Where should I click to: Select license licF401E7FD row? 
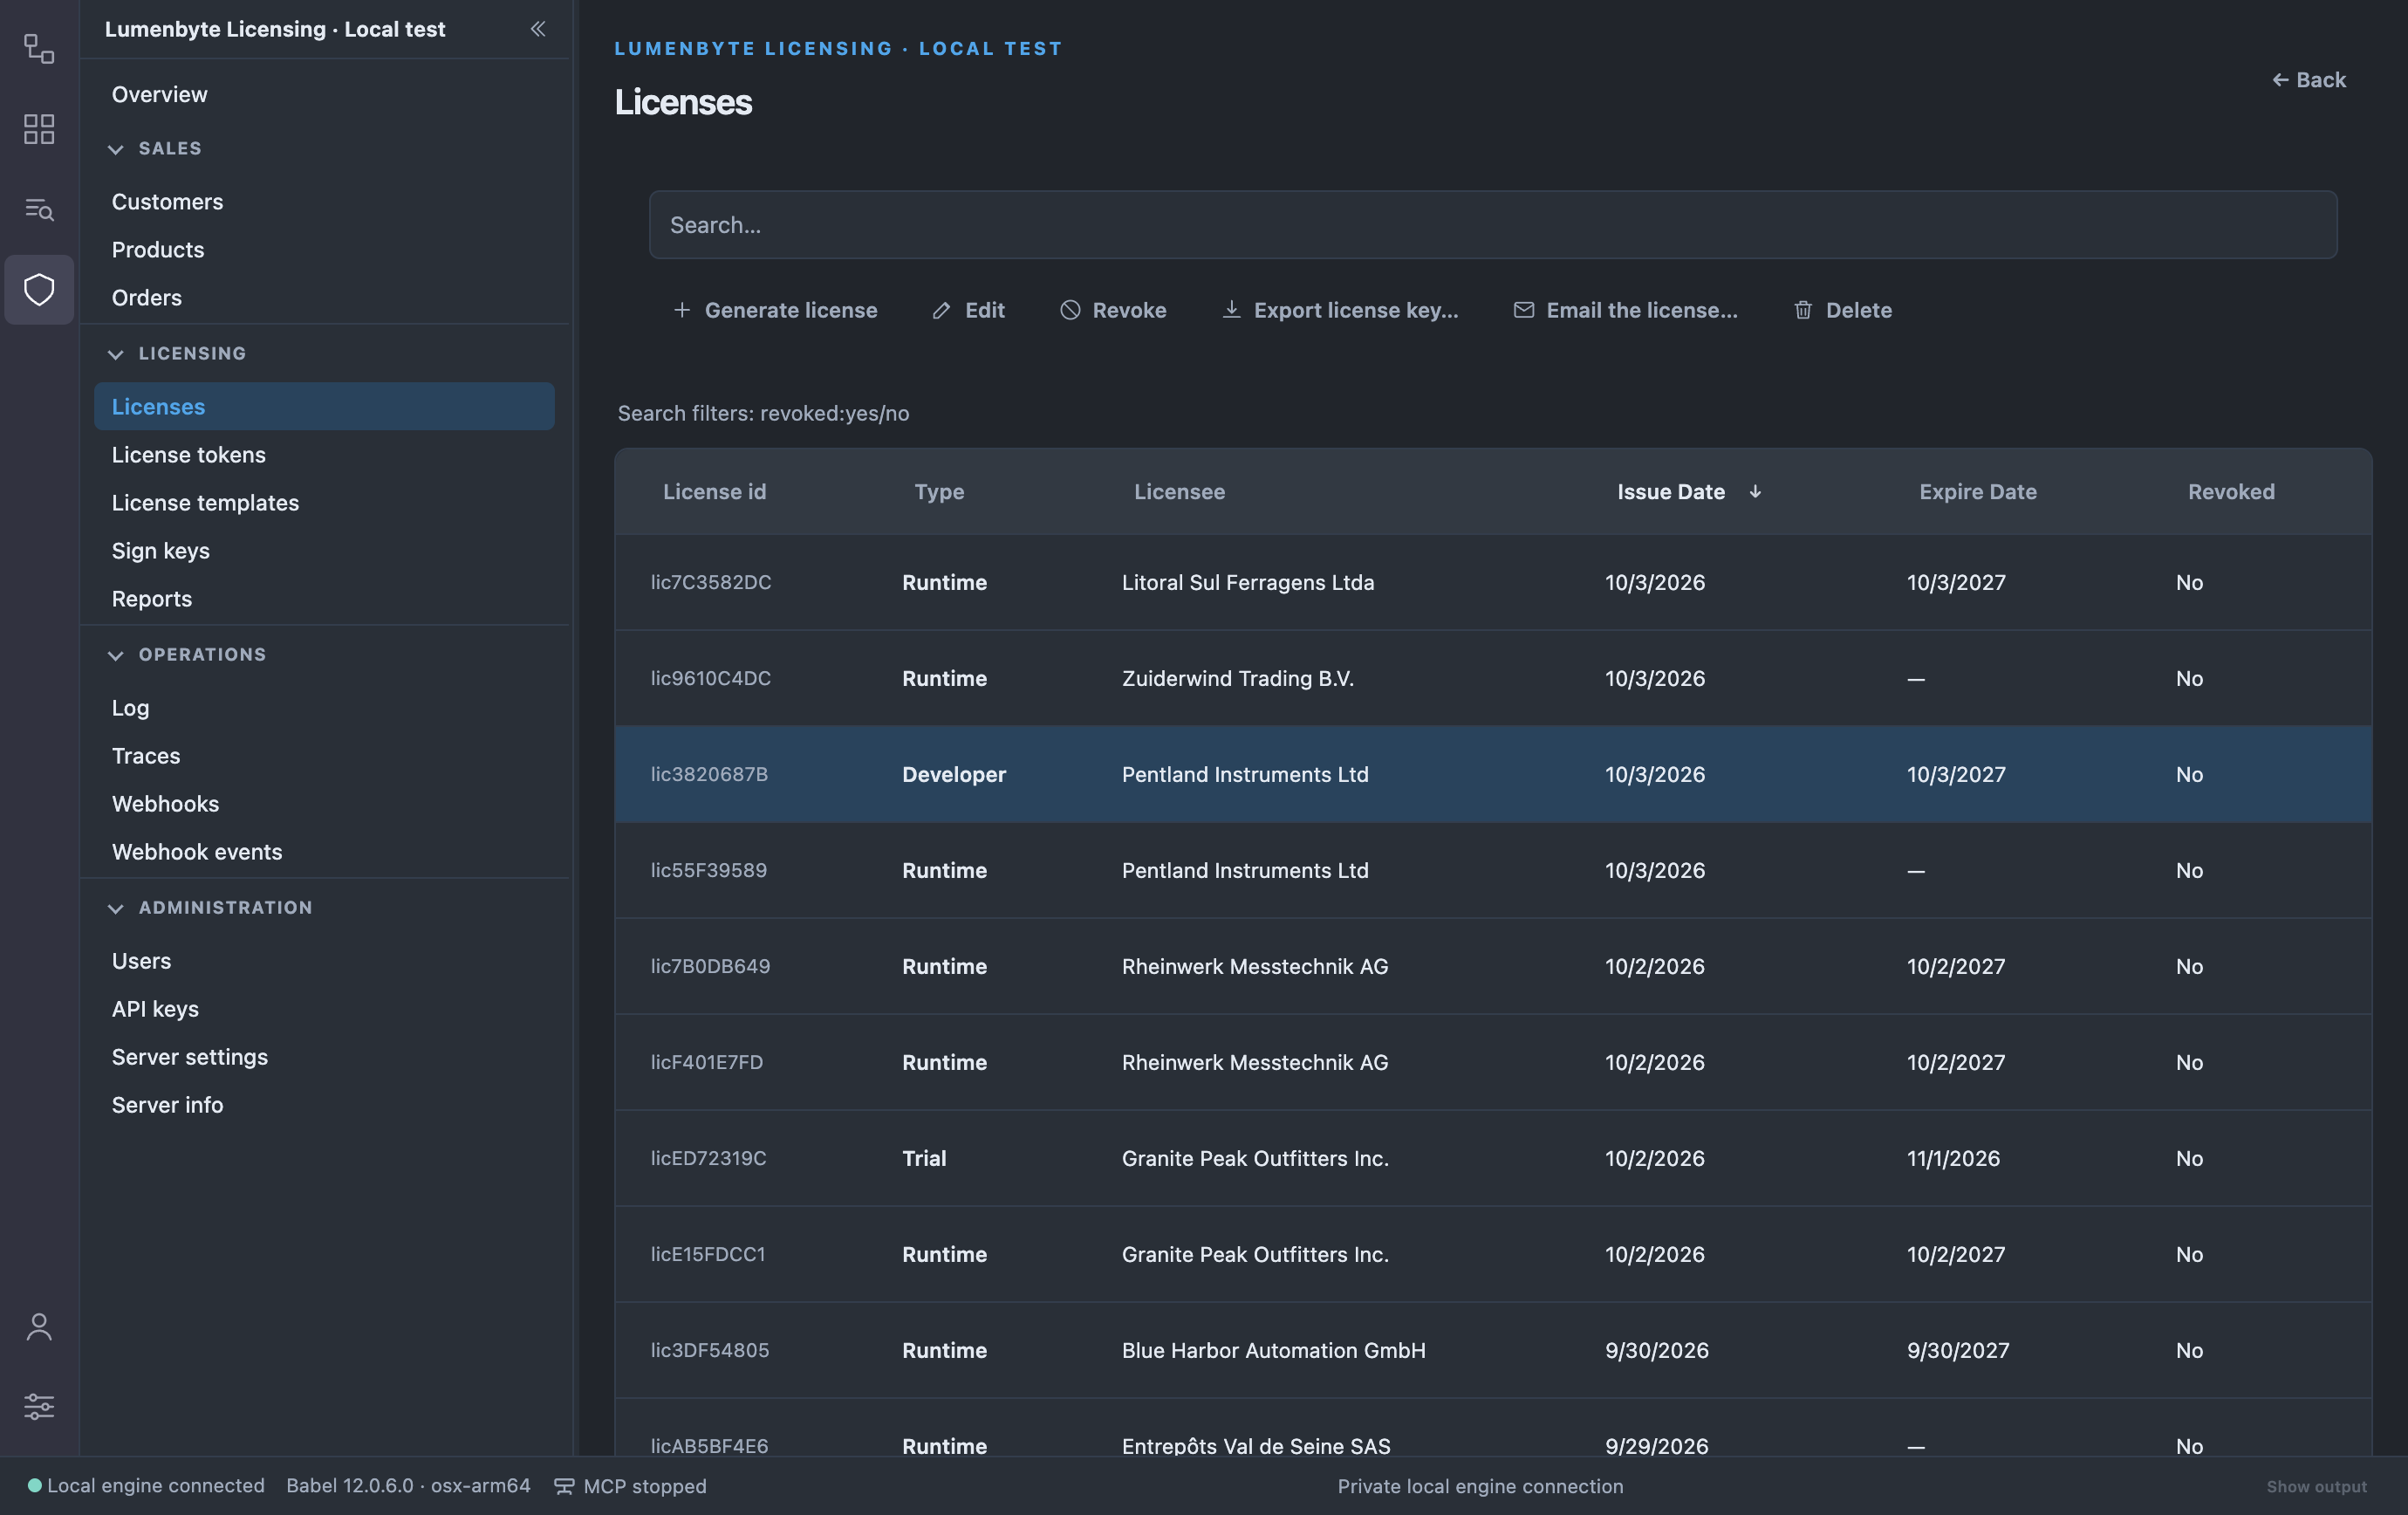click(x=1493, y=1062)
